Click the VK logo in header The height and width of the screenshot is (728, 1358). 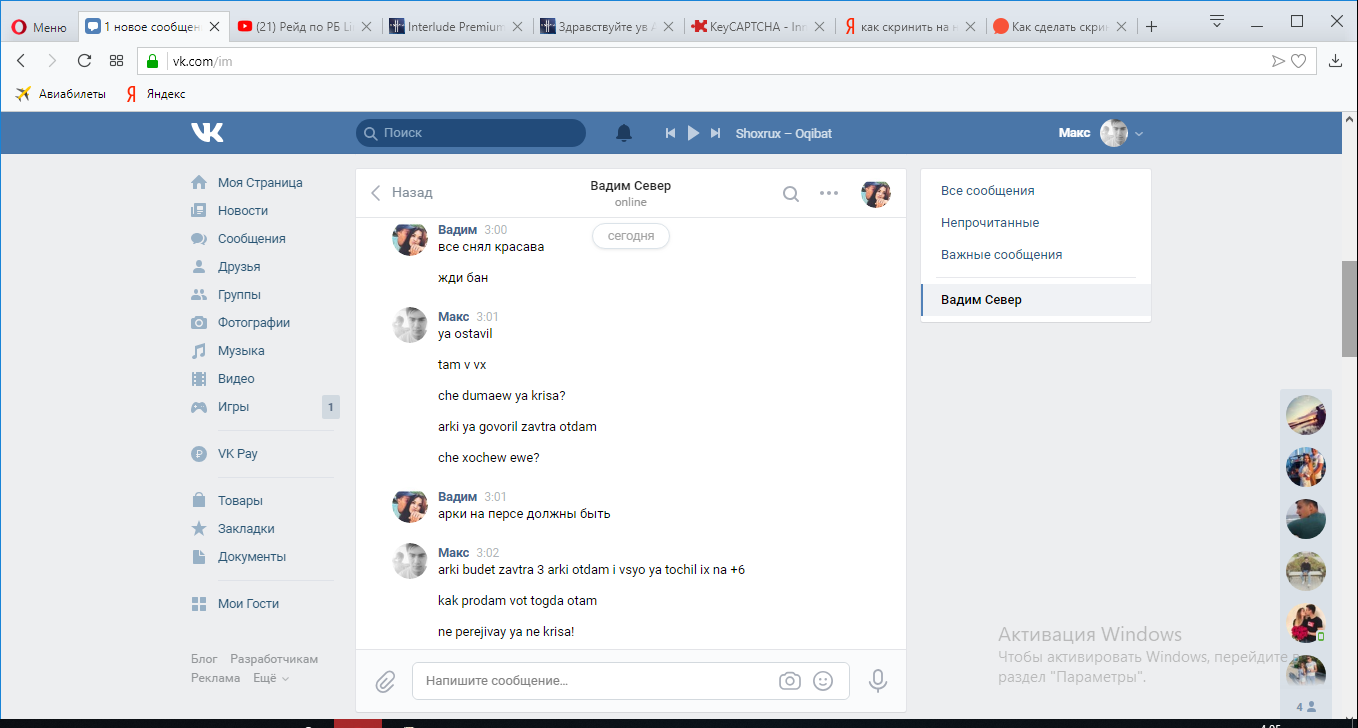coord(207,133)
